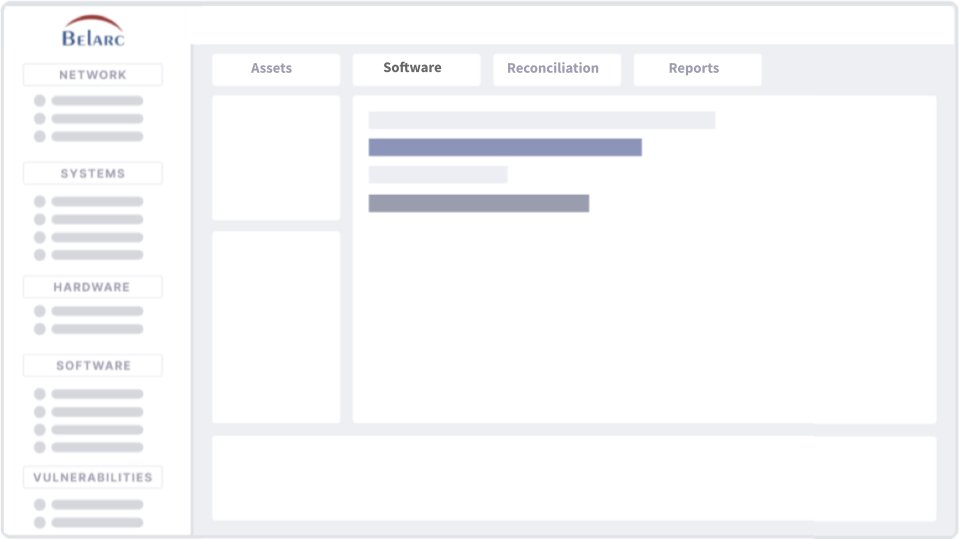Click the Belarc logo
The width and height of the screenshot is (960, 540).
pyautogui.click(x=93, y=31)
